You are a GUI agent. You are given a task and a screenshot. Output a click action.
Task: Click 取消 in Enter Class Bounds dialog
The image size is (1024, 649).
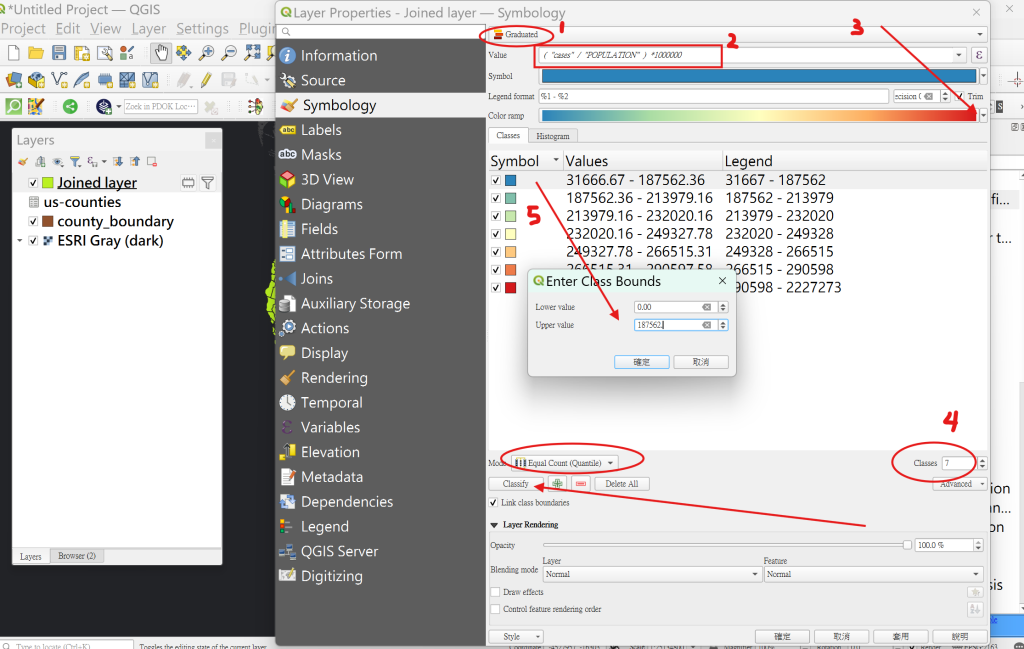(x=701, y=362)
